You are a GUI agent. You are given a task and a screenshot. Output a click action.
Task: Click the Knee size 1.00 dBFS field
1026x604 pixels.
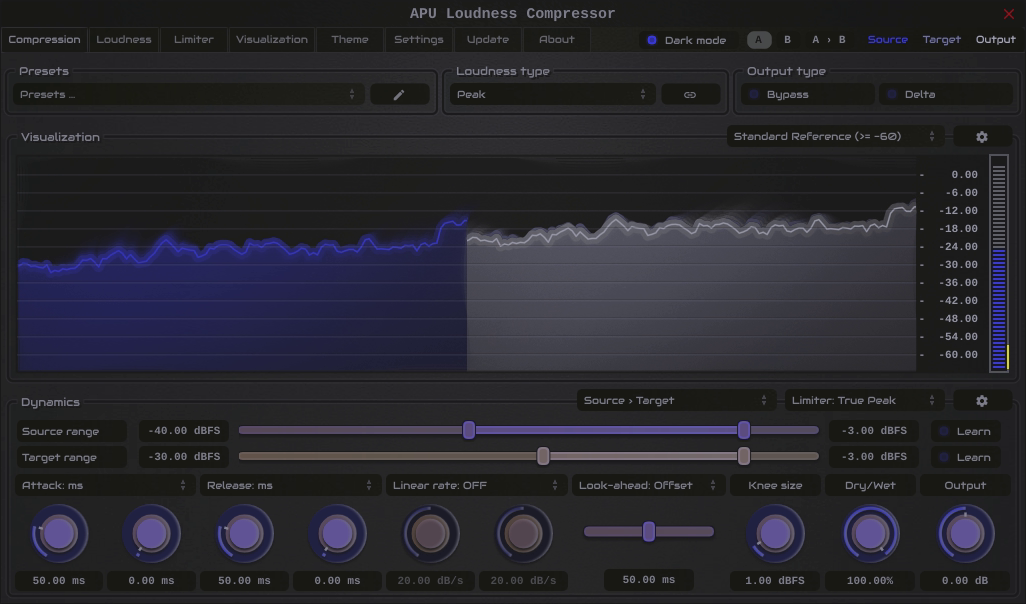click(x=775, y=580)
